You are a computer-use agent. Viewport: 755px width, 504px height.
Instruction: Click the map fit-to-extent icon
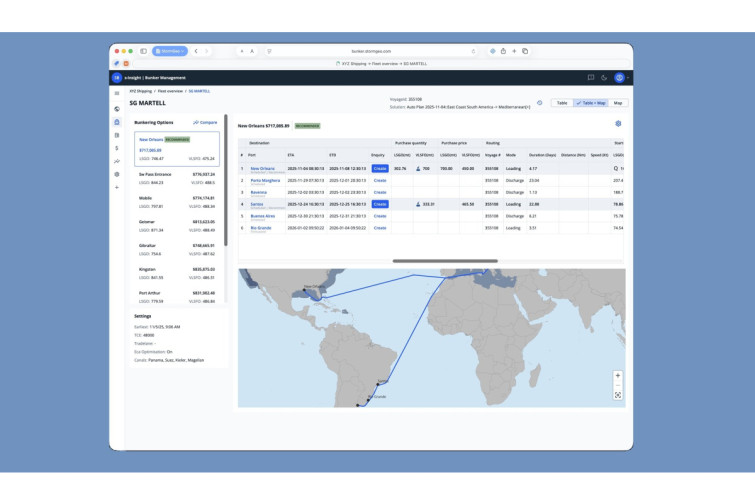[x=618, y=395]
